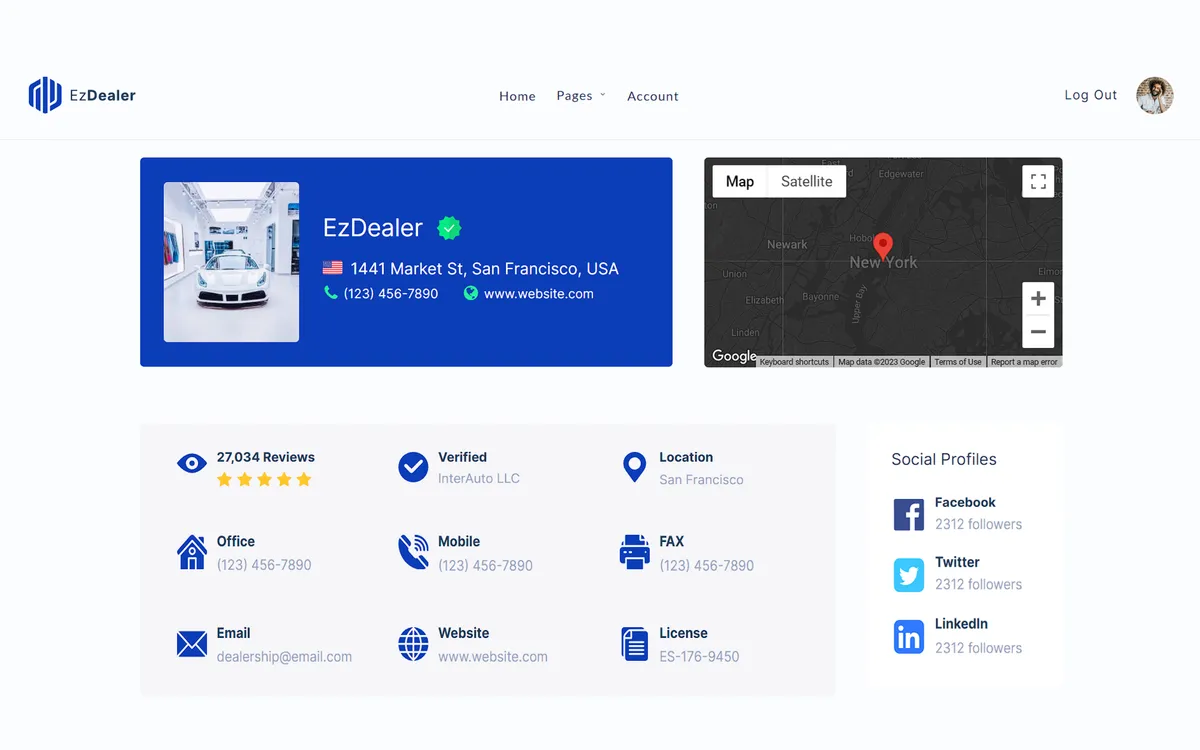
Task: Open the www.website.com link in banner
Action: [x=539, y=294]
